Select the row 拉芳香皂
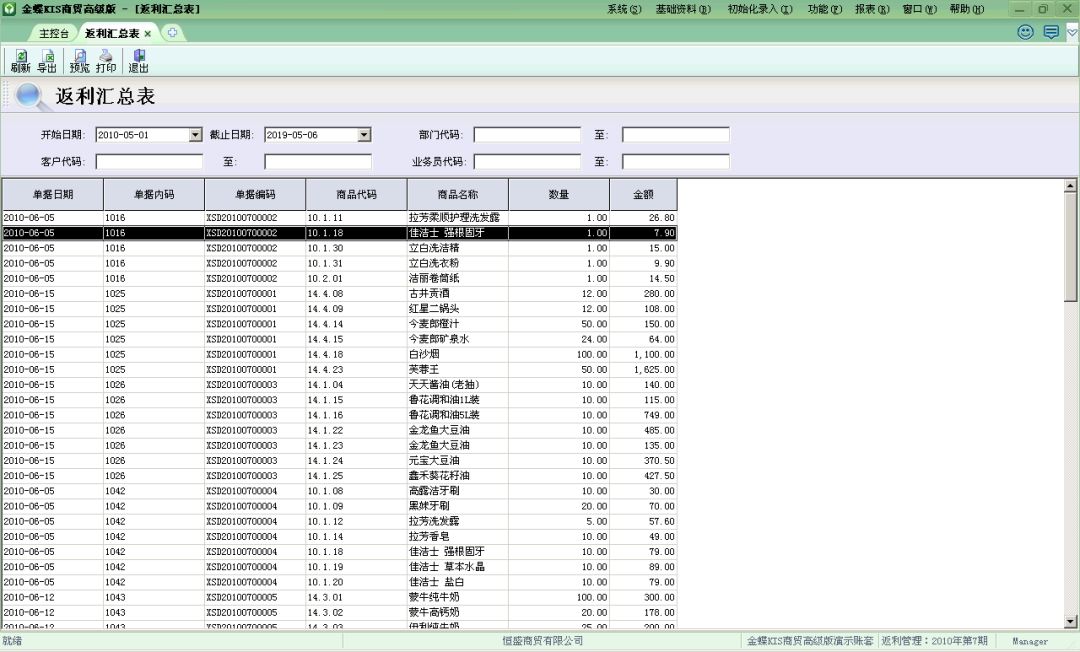 pos(340,536)
